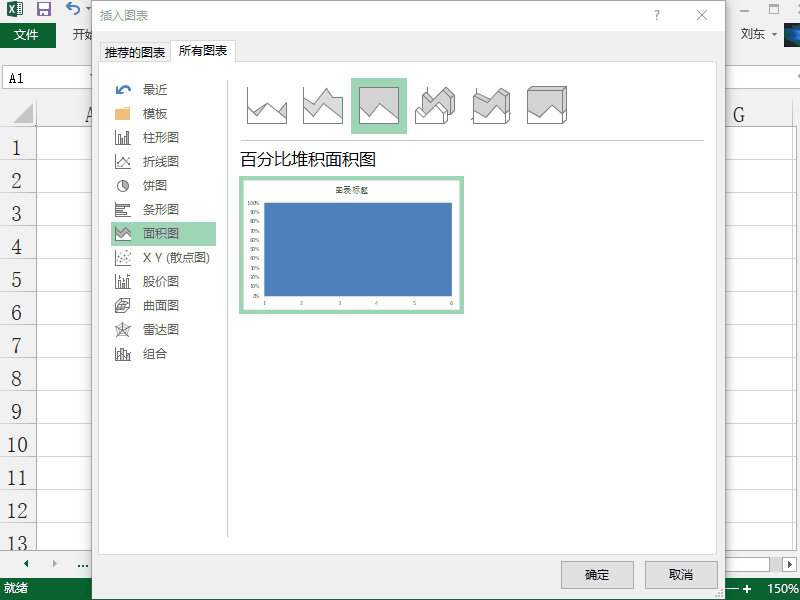This screenshot has height=600, width=800.
Task: Open the 文件 File menu
Action: pyautogui.click(x=28, y=35)
